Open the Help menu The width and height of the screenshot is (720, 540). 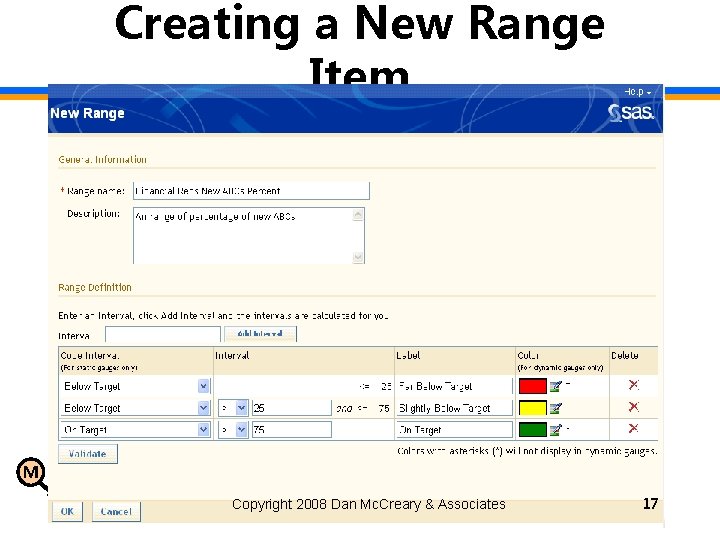click(x=637, y=92)
